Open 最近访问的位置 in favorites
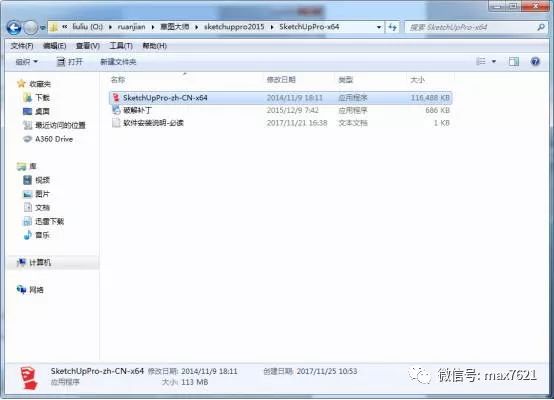 click(60, 125)
